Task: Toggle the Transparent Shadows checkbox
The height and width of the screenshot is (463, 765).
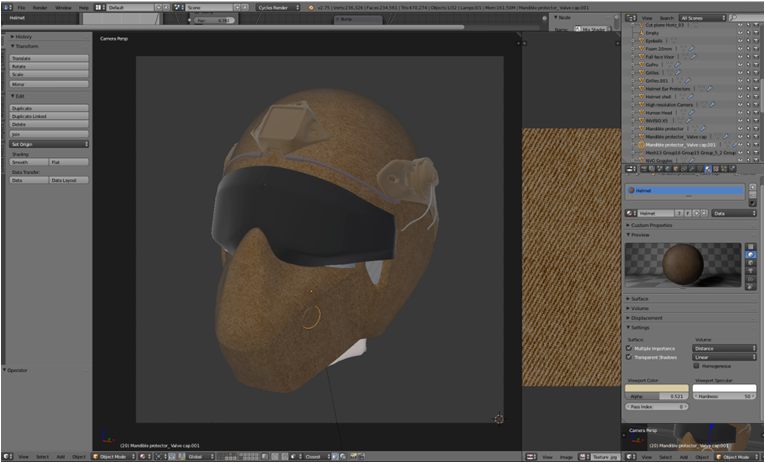Action: tap(629, 357)
